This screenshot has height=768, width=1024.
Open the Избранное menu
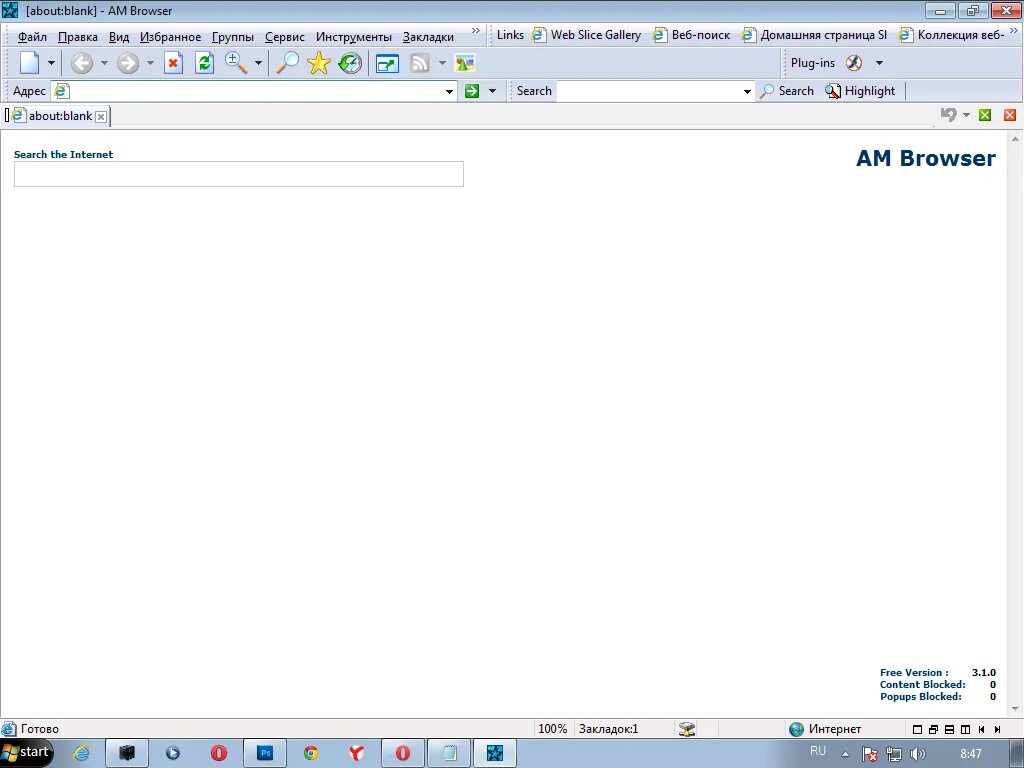170,37
